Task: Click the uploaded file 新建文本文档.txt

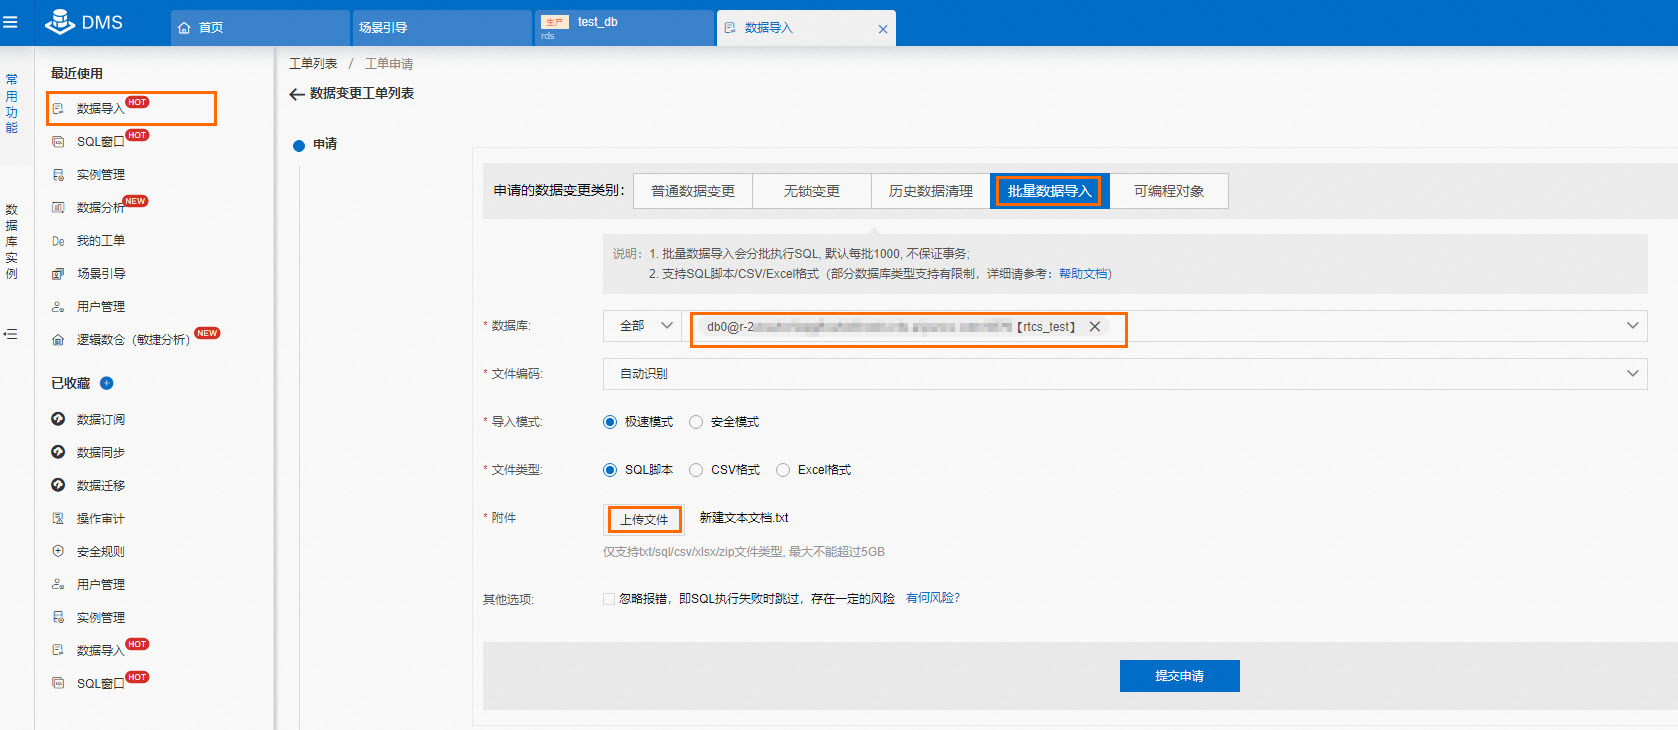Action: (744, 518)
